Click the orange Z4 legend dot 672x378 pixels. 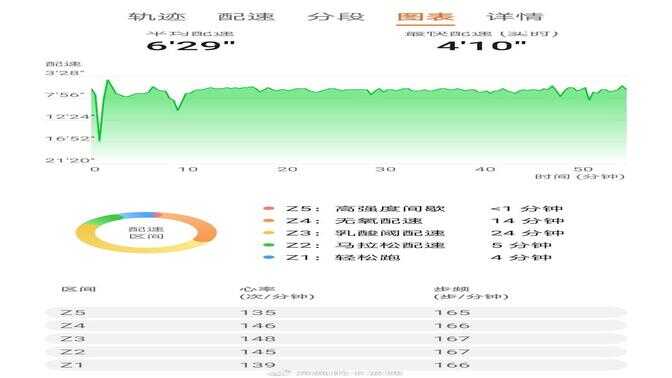[x=269, y=221]
